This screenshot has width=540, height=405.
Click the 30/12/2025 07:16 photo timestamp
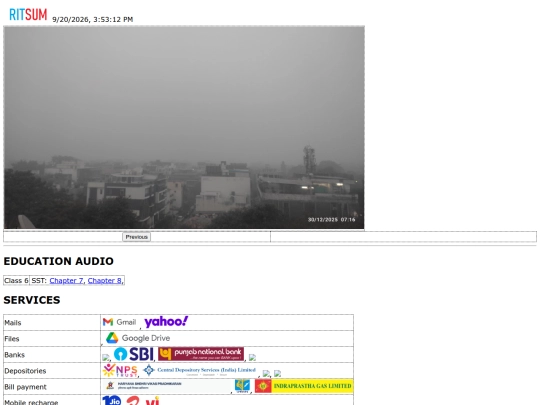pyautogui.click(x=331, y=219)
